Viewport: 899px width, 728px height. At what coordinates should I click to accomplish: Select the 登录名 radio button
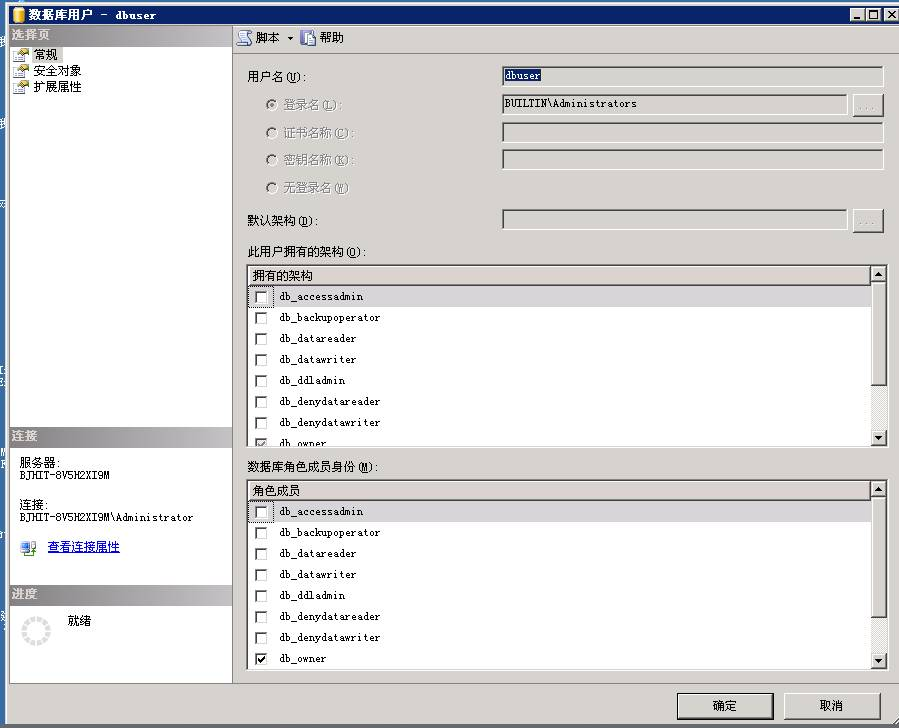point(272,105)
